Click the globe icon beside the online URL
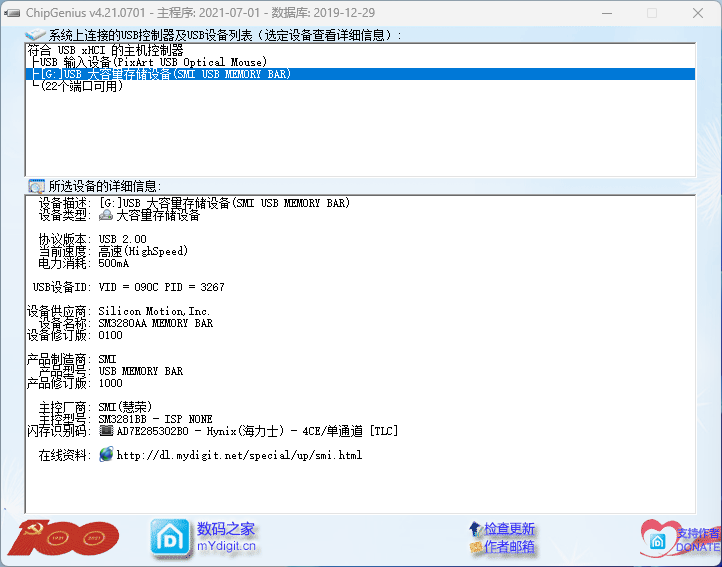 pyautogui.click(x=106, y=455)
